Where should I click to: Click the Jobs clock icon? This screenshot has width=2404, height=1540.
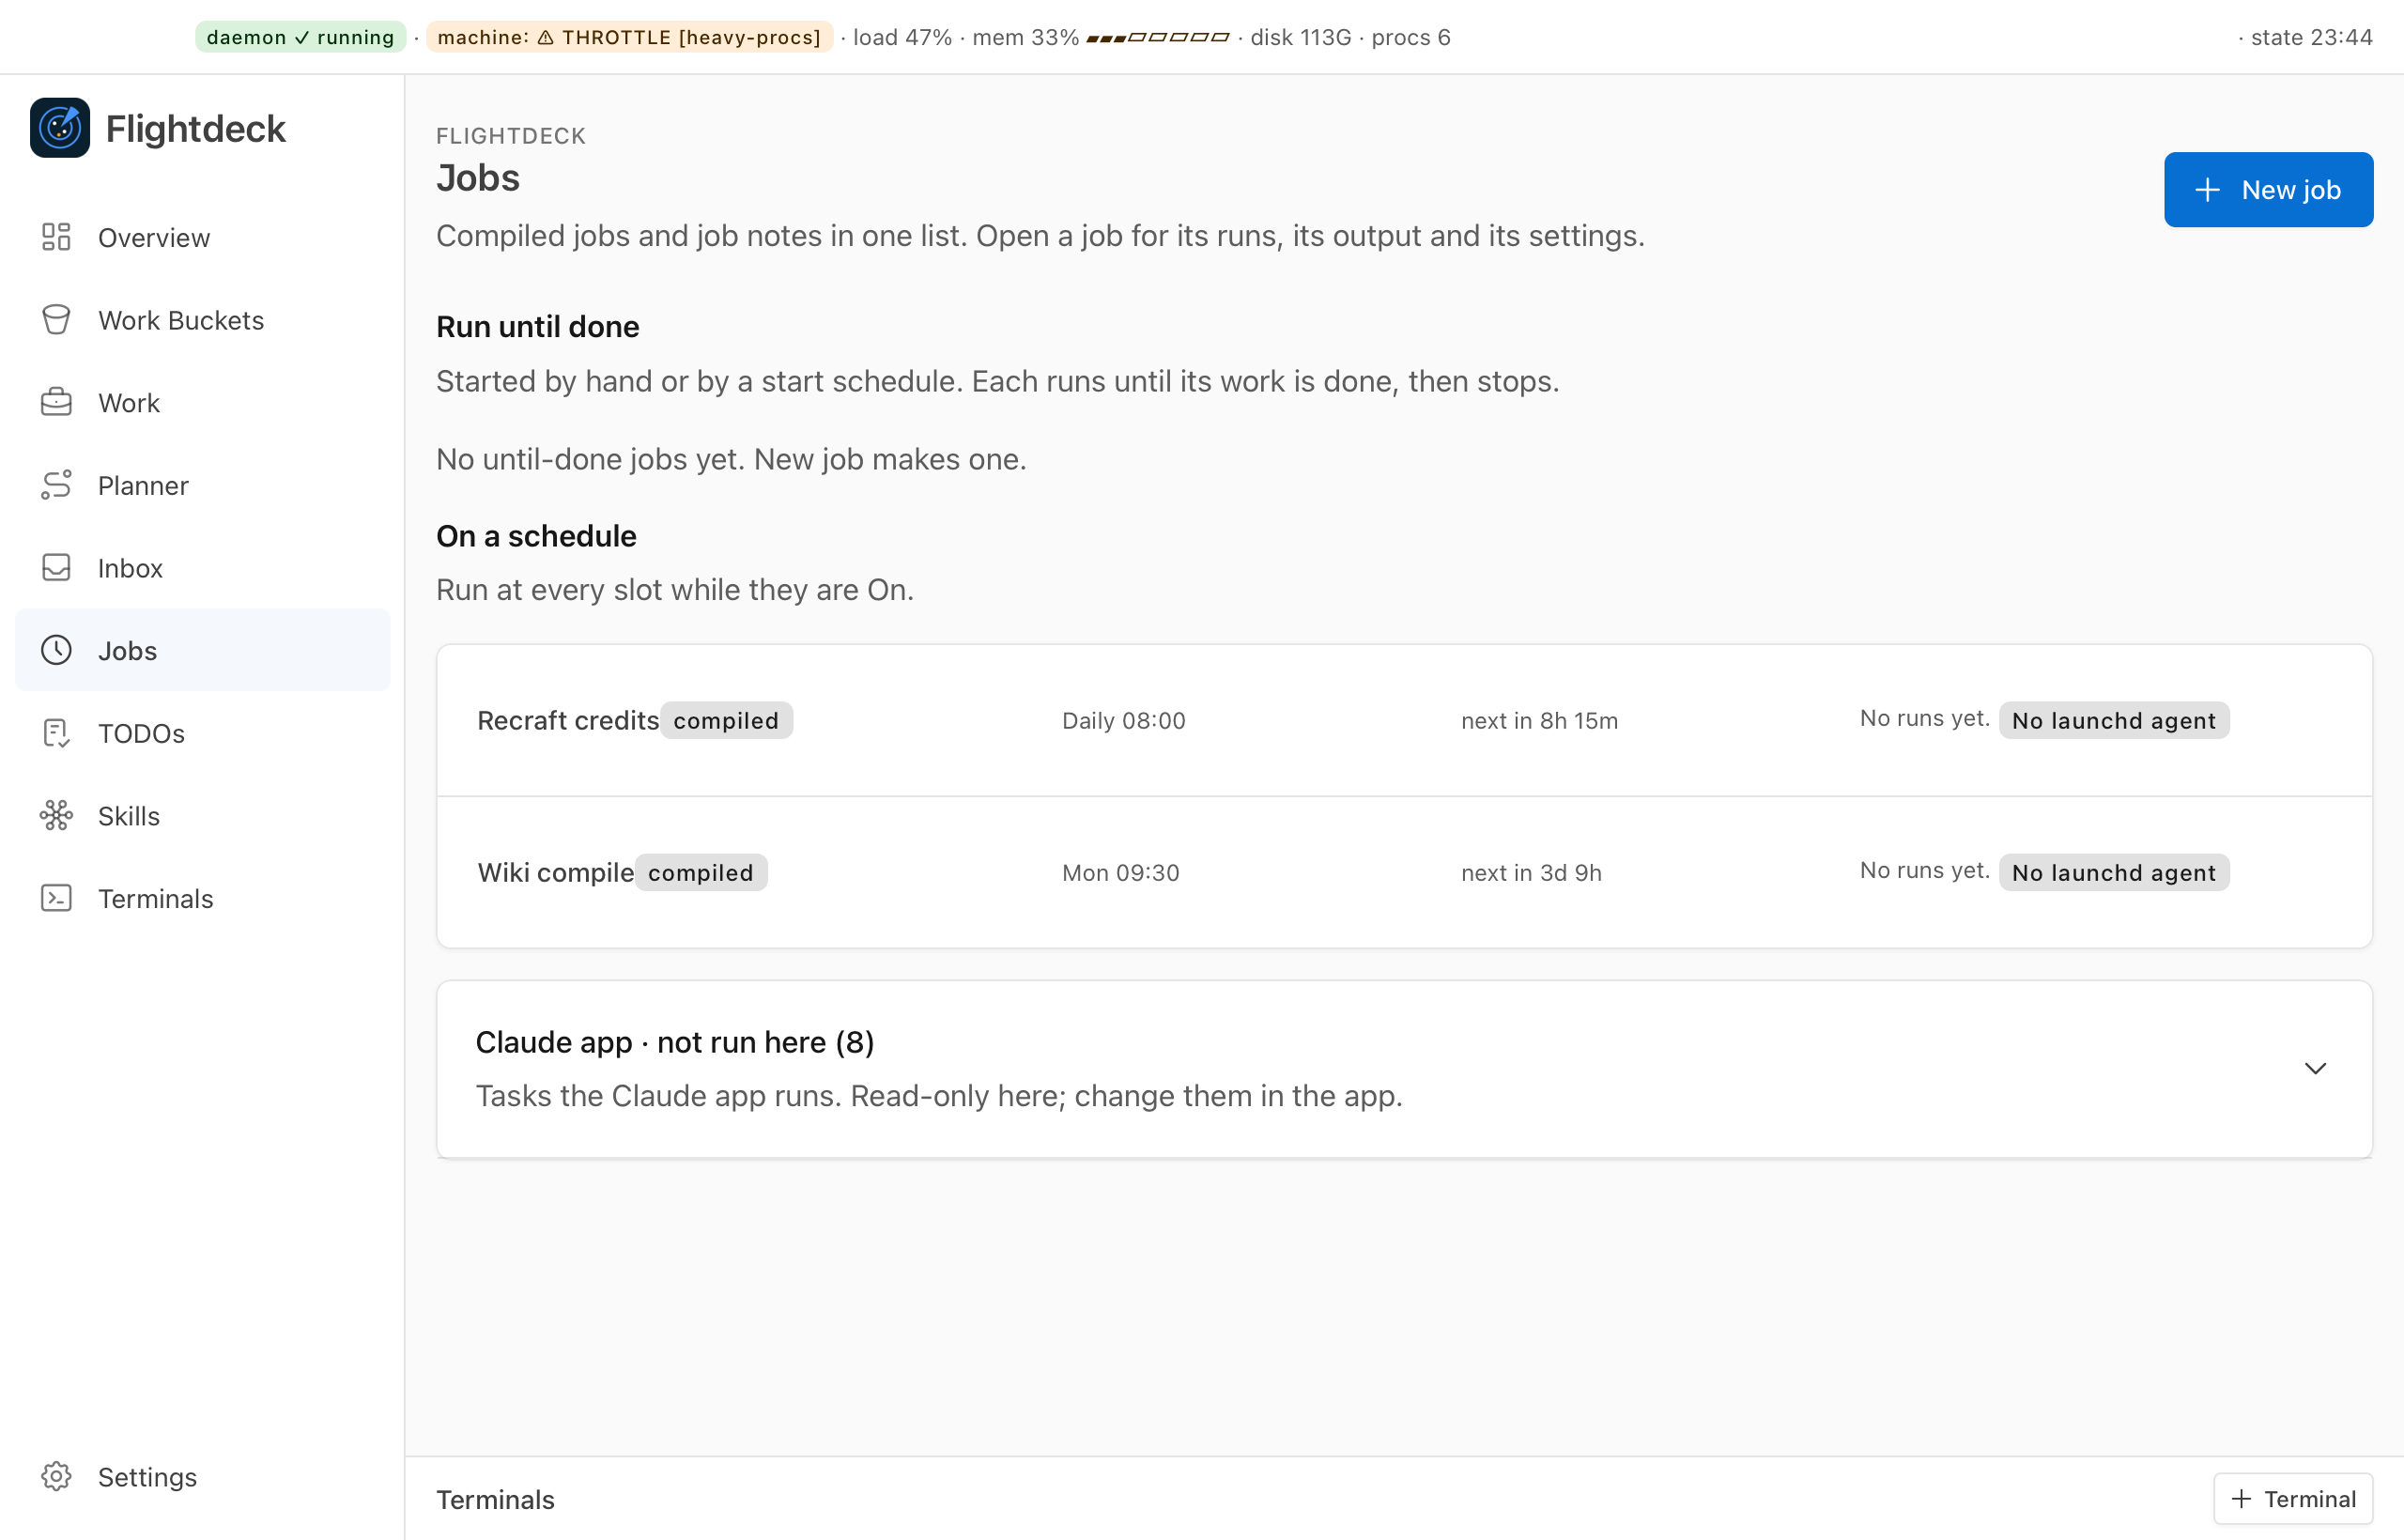tap(56, 650)
